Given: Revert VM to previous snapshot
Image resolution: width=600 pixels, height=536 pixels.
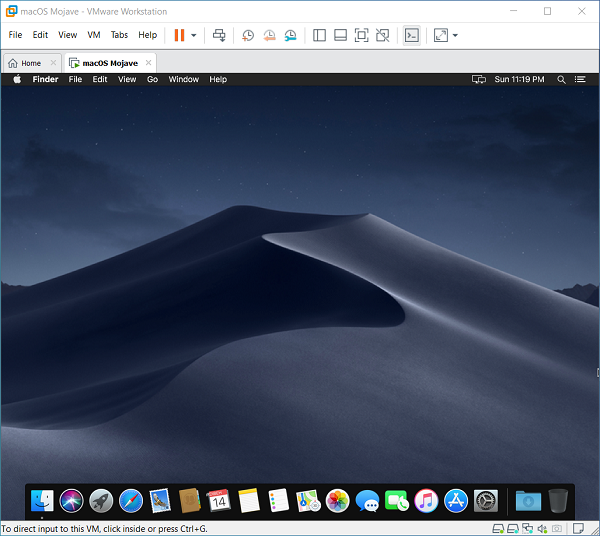Looking at the screenshot, I should coord(269,35).
